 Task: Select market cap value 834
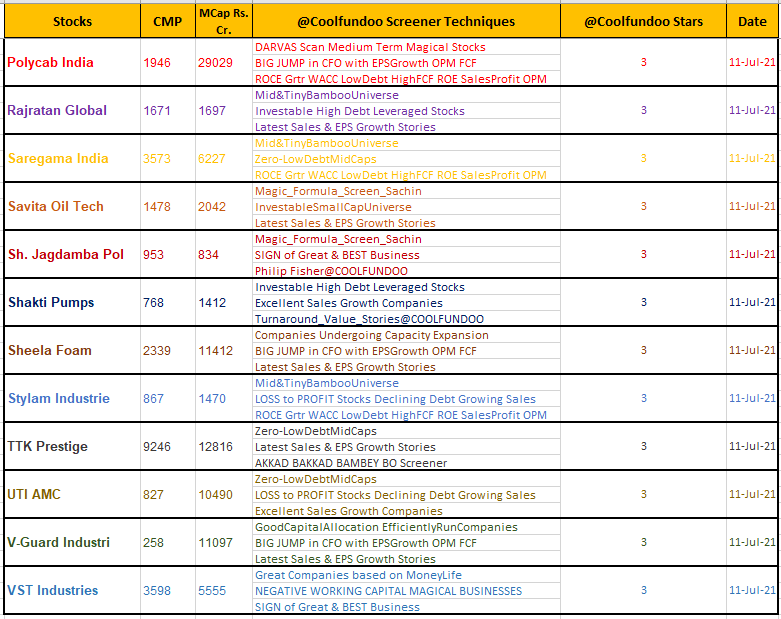point(224,254)
